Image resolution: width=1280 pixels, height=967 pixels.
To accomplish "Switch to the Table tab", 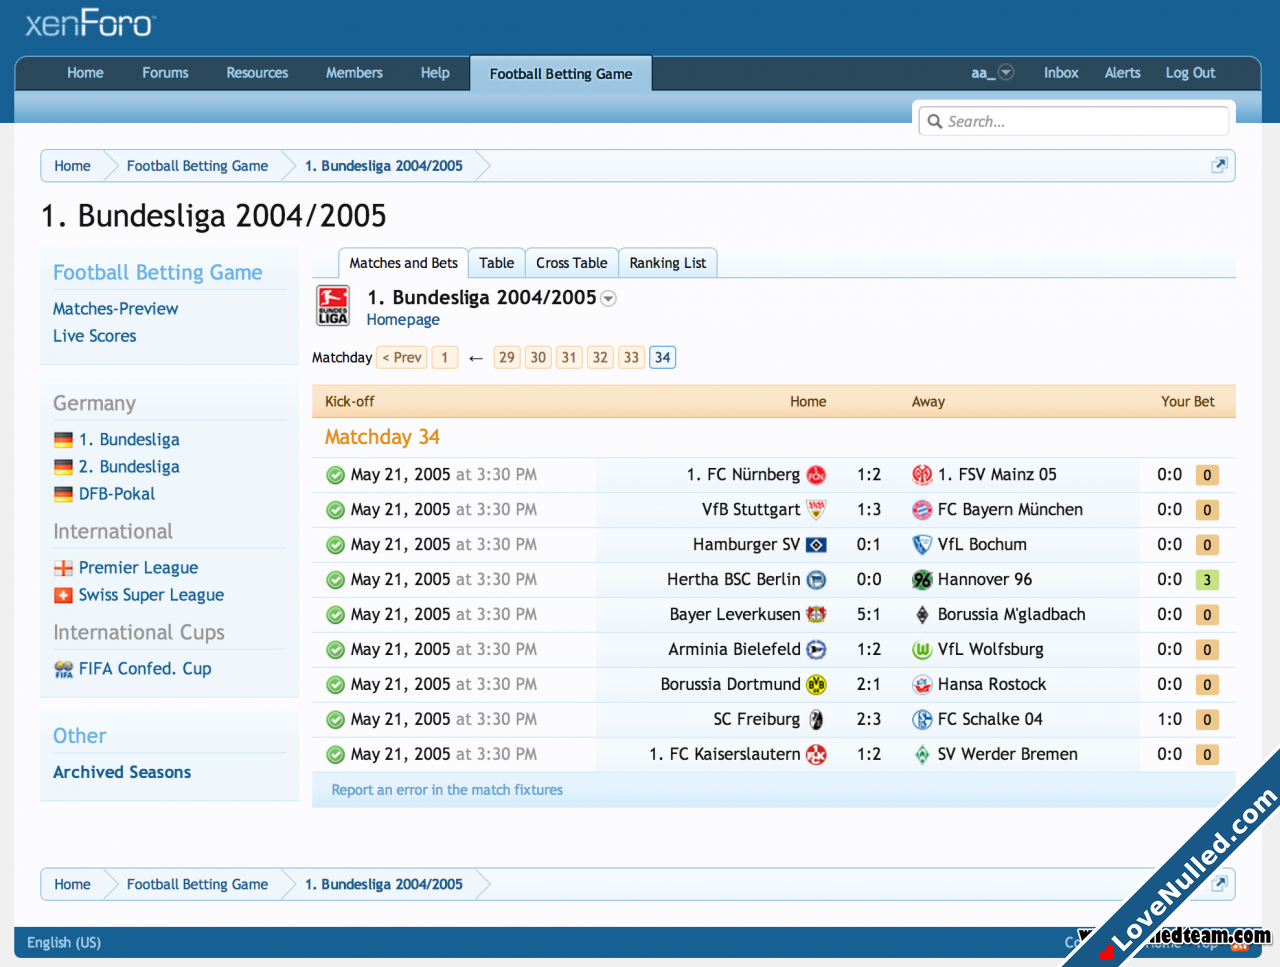I will coord(496,263).
